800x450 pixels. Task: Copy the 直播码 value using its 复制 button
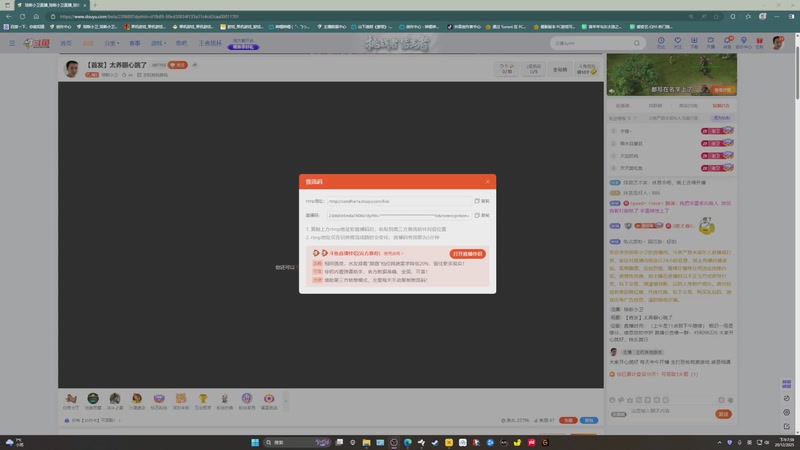click(x=482, y=215)
